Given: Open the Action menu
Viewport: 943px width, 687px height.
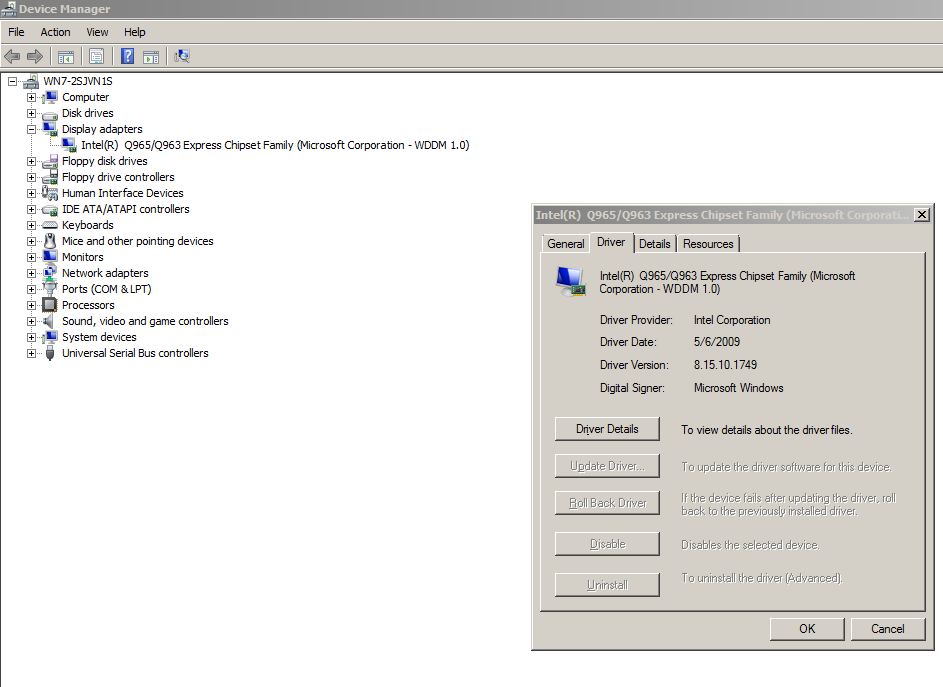Looking at the screenshot, I should click(55, 32).
